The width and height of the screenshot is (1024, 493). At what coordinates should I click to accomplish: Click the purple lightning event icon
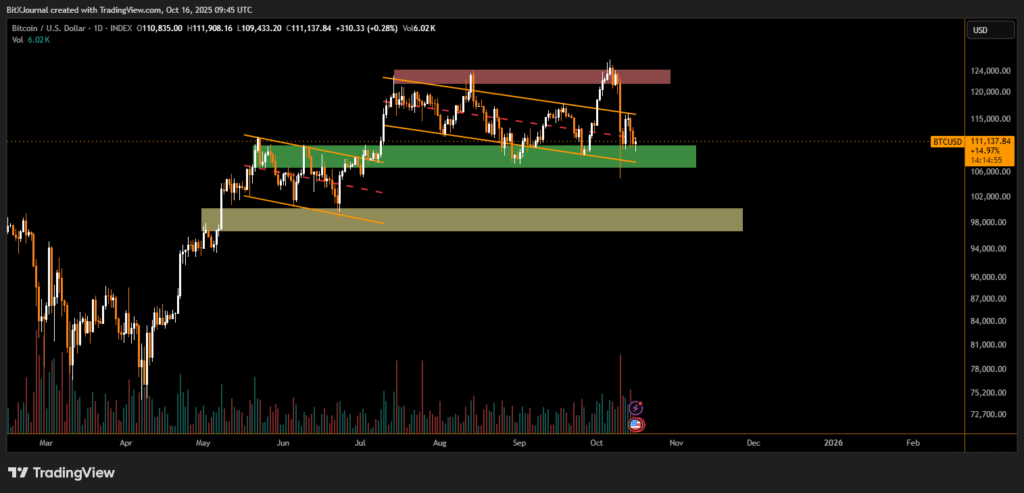pos(637,408)
